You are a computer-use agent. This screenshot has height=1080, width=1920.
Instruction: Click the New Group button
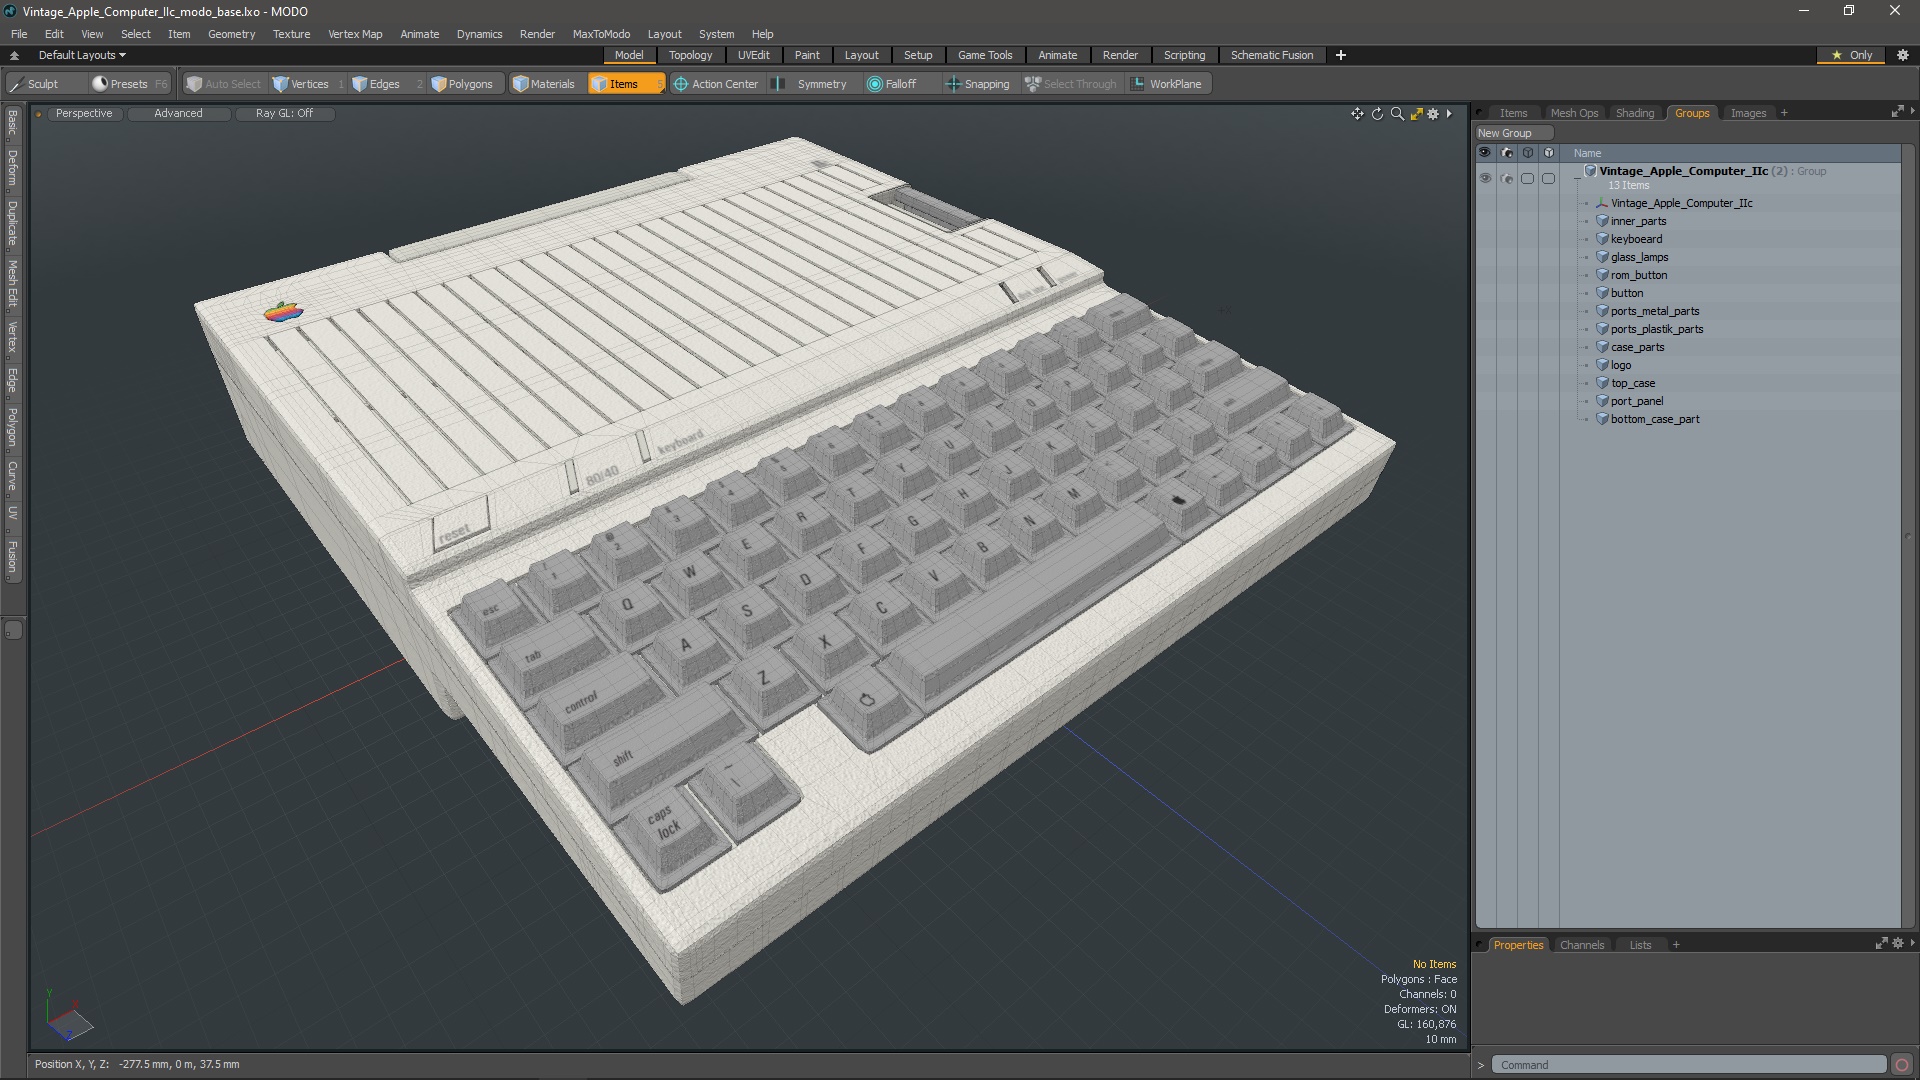(x=1513, y=133)
